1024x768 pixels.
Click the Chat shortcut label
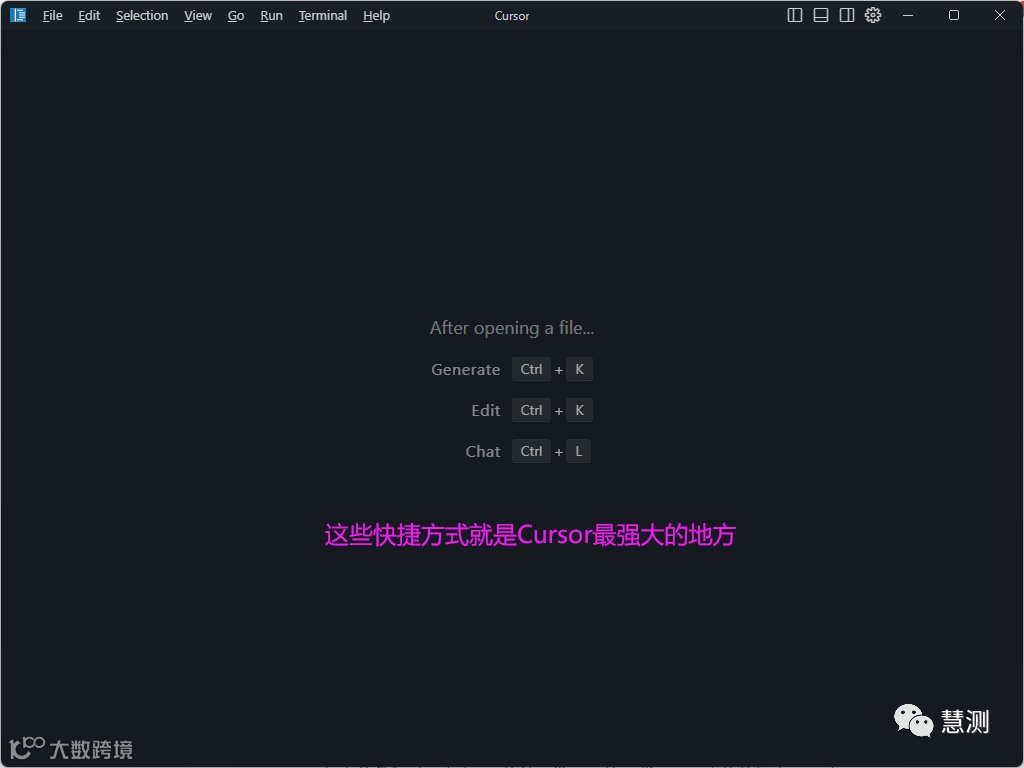pyautogui.click(x=483, y=452)
